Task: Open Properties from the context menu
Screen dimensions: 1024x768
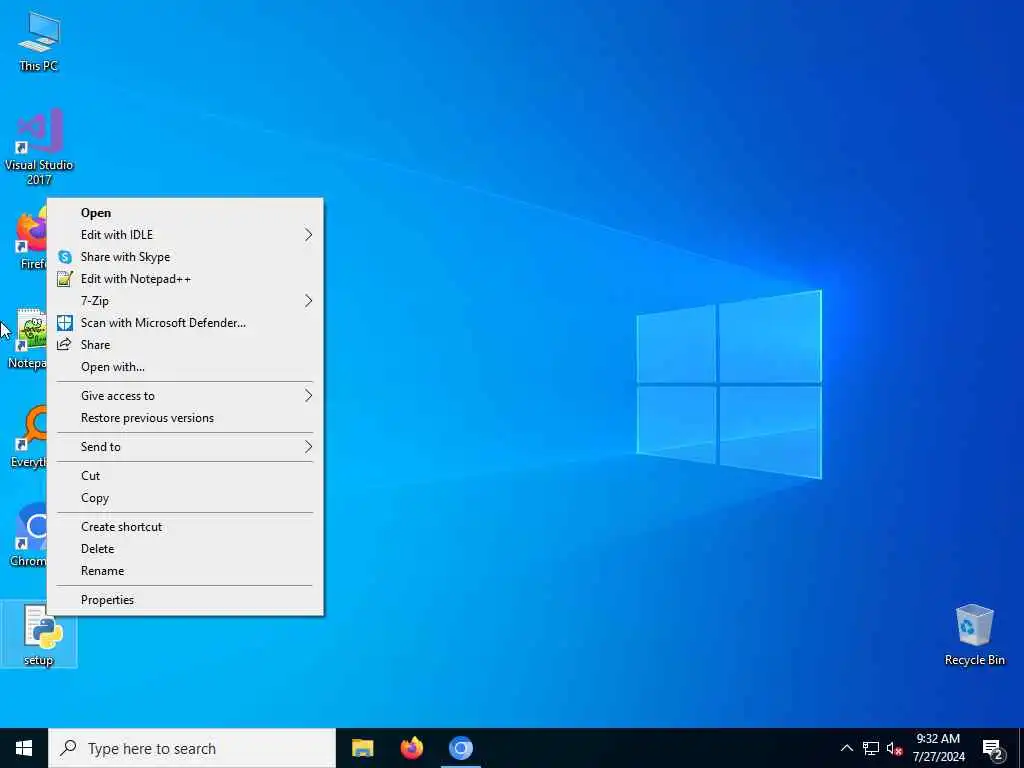Action: tap(185, 600)
